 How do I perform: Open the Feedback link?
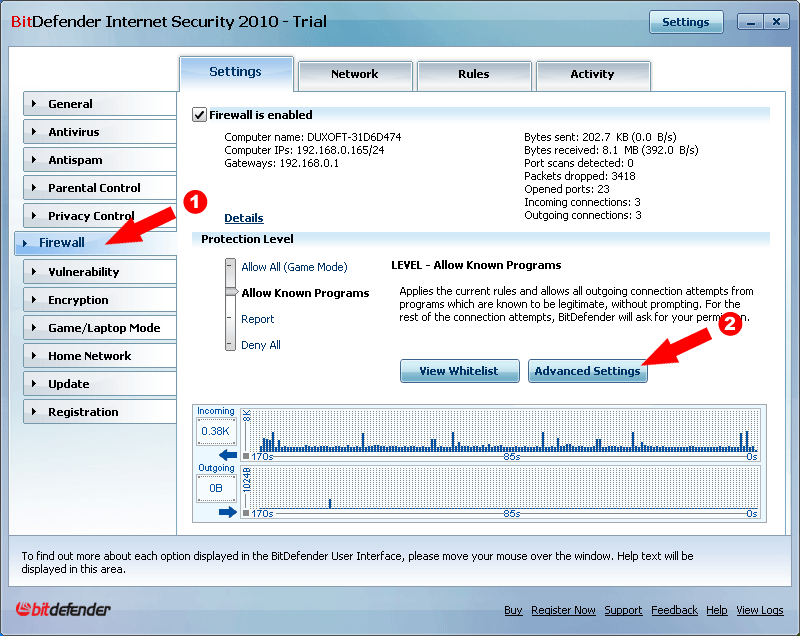[x=674, y=610]
